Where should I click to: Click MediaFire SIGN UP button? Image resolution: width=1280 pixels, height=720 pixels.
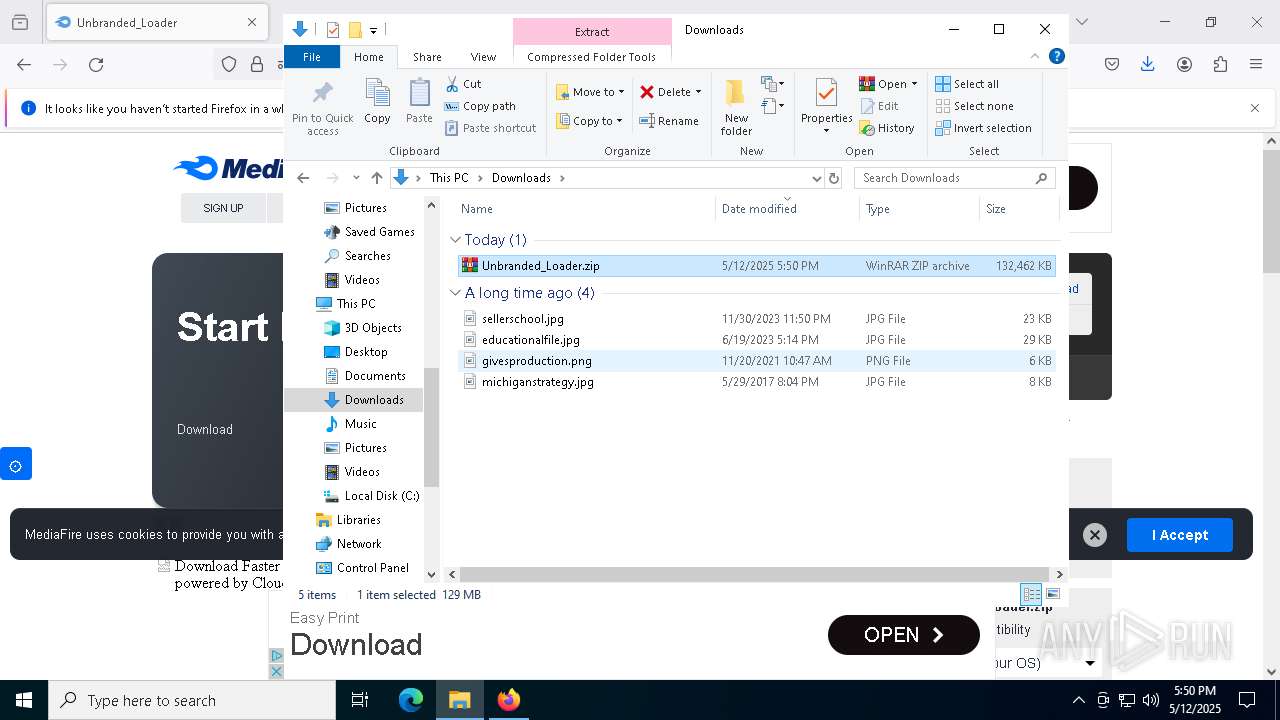(223, 208)
